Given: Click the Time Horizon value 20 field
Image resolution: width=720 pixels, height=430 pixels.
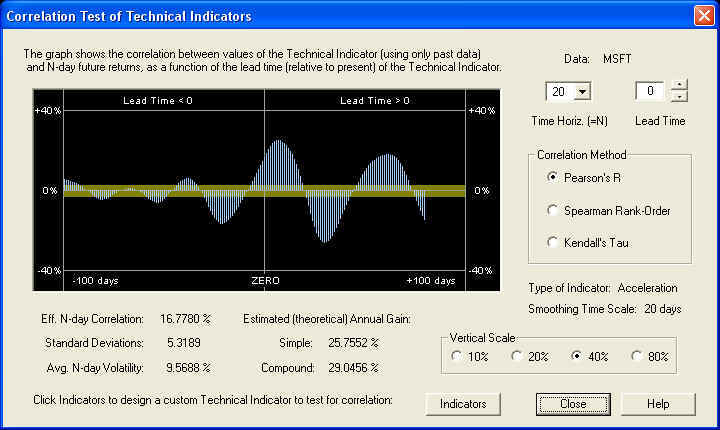Looking at the screenshot, I should tap(561, 91).
